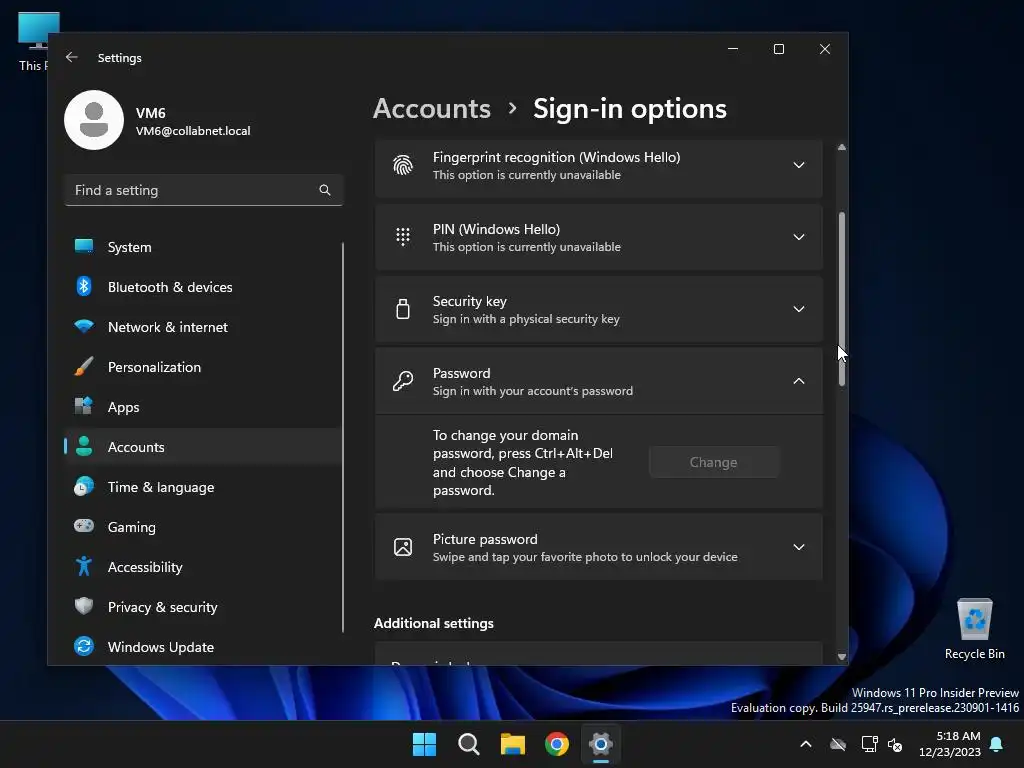Expand the Security key chevron
1024x768 pixels.
(x=799, y=309)
